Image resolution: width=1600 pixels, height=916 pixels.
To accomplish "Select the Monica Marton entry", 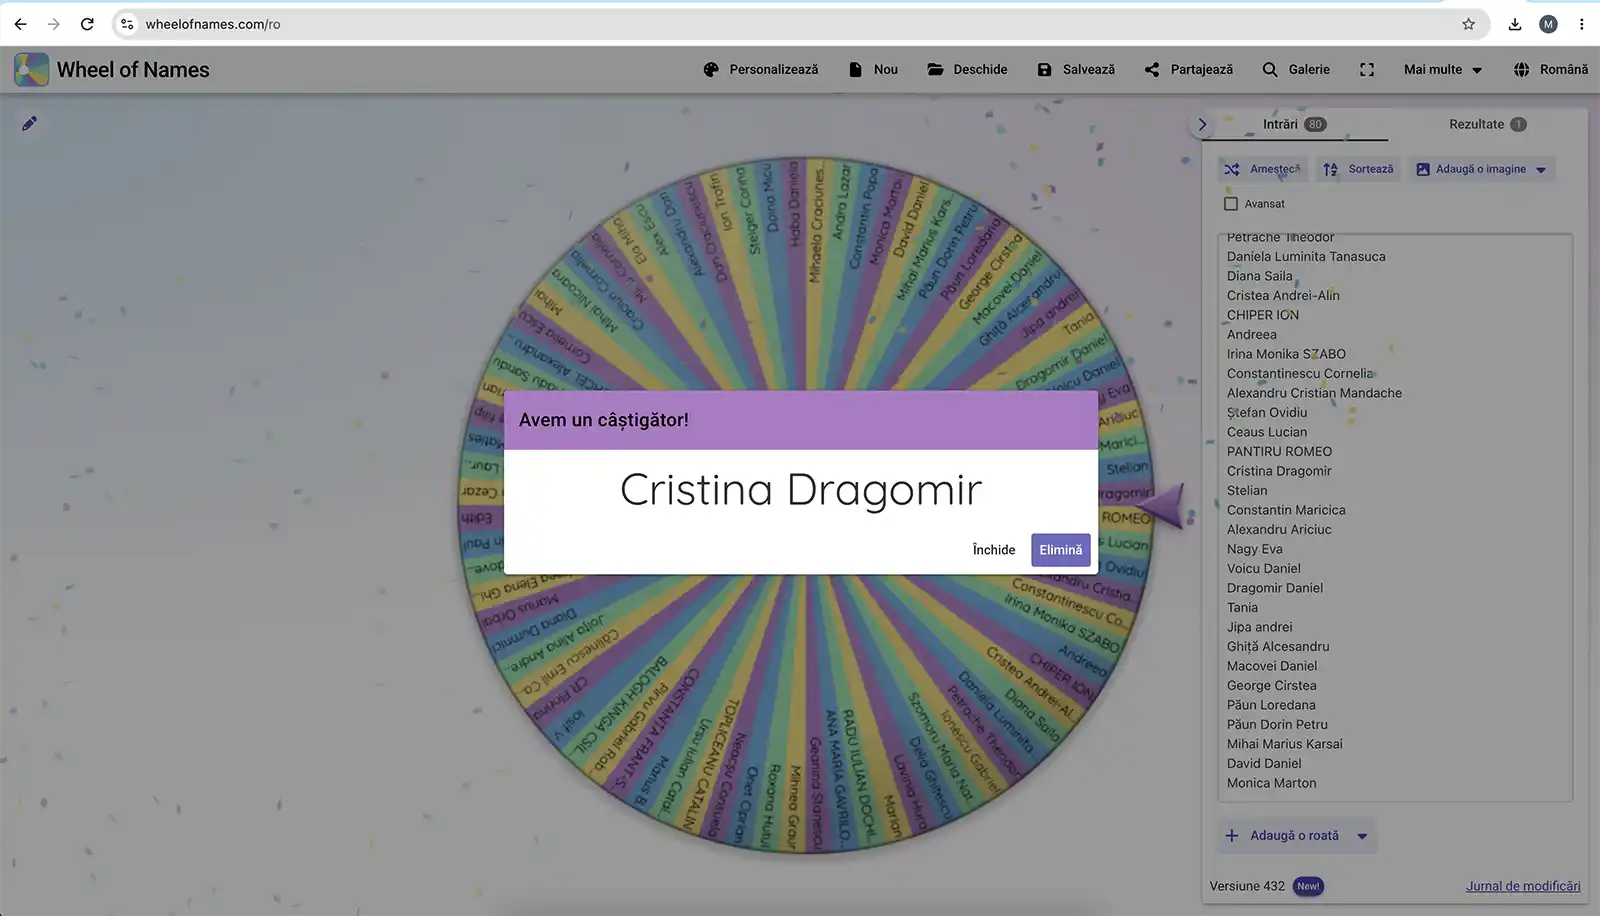I will coord(1271,783).
